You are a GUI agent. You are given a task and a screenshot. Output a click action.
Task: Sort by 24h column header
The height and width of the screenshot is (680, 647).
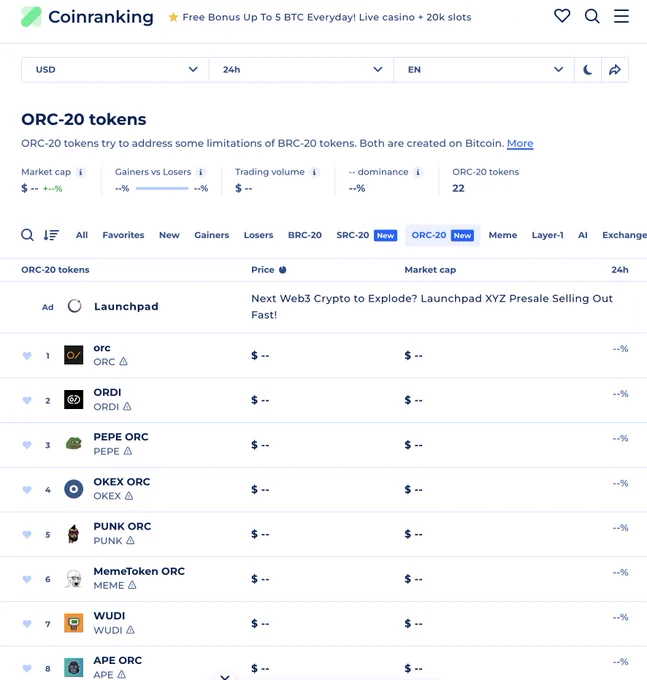(620, 270)
